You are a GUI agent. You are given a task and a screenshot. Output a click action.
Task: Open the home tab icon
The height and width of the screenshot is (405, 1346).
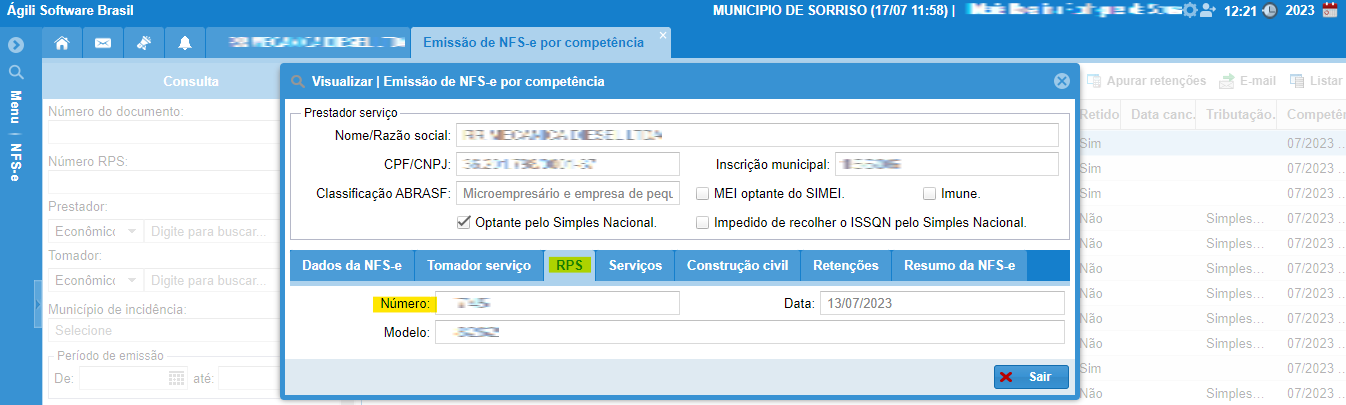click(x=62, y=43)
